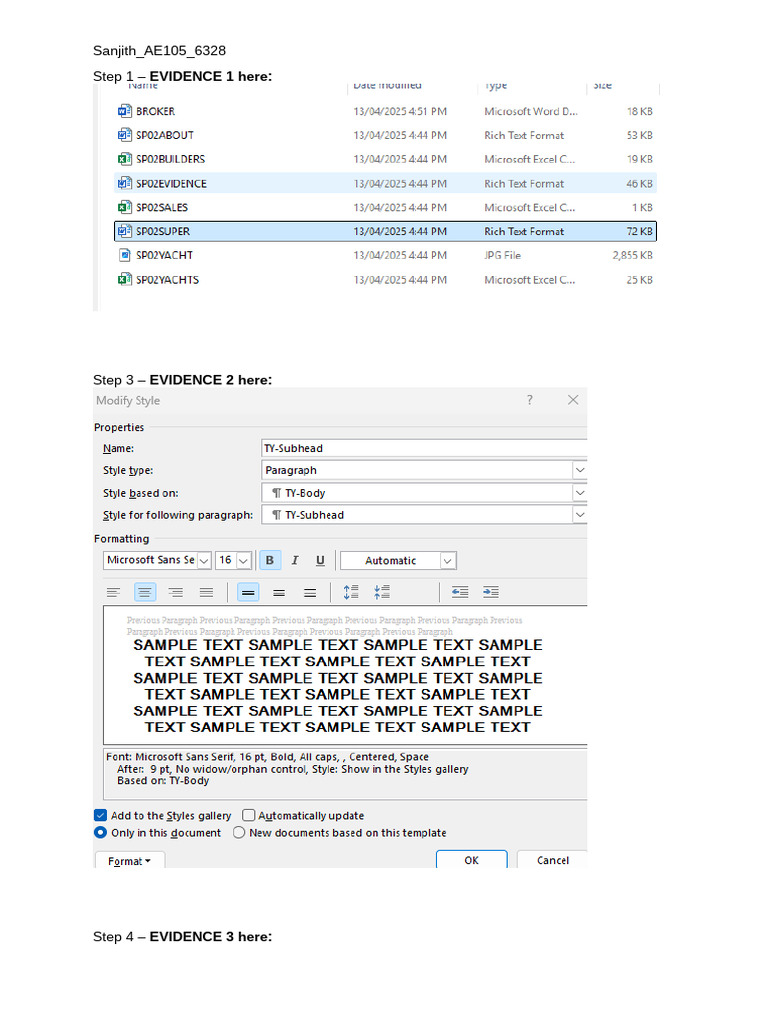Choose 1.5 line spacing icon
Image resolution: width=768 pixels, height=1024 pixels.
[x=279, y=592]
